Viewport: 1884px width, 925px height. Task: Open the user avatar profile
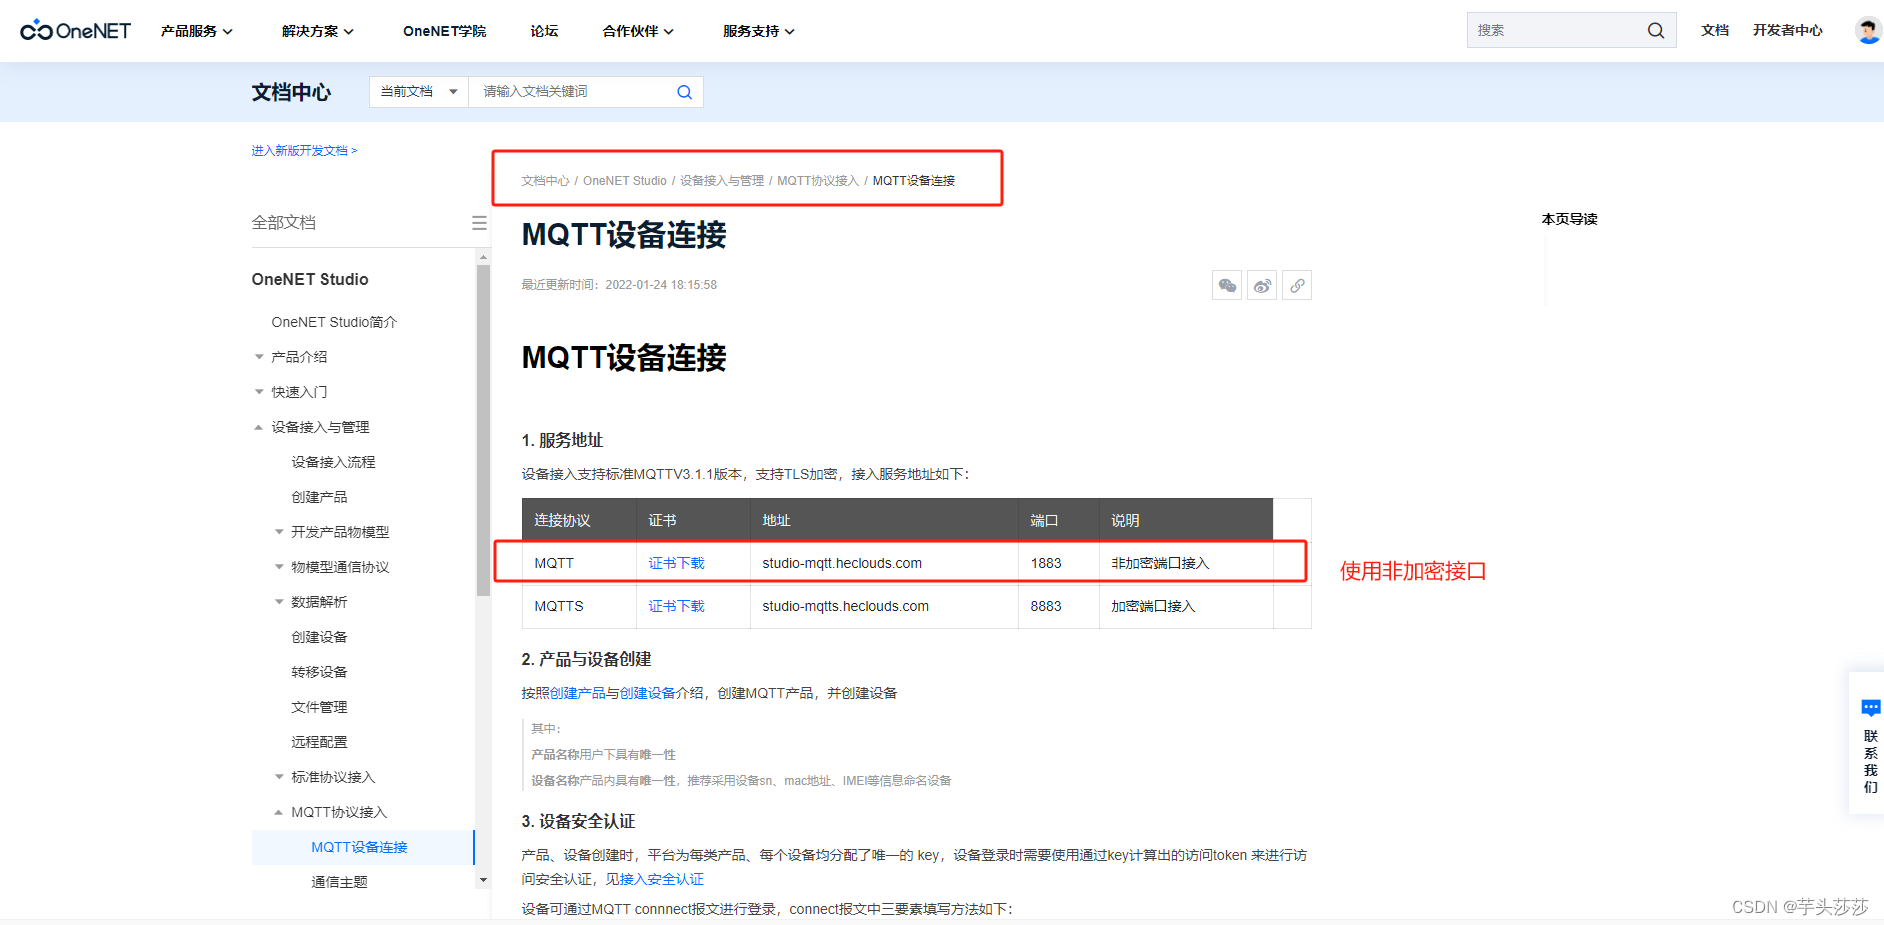1867,30
